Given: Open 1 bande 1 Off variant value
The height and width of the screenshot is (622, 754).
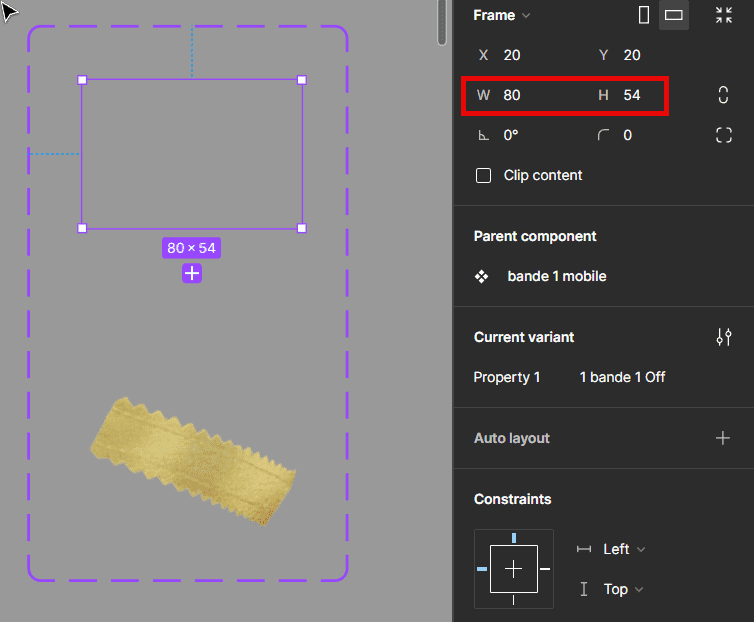Looking at the screenshot, I should click(x=622, y=377).
